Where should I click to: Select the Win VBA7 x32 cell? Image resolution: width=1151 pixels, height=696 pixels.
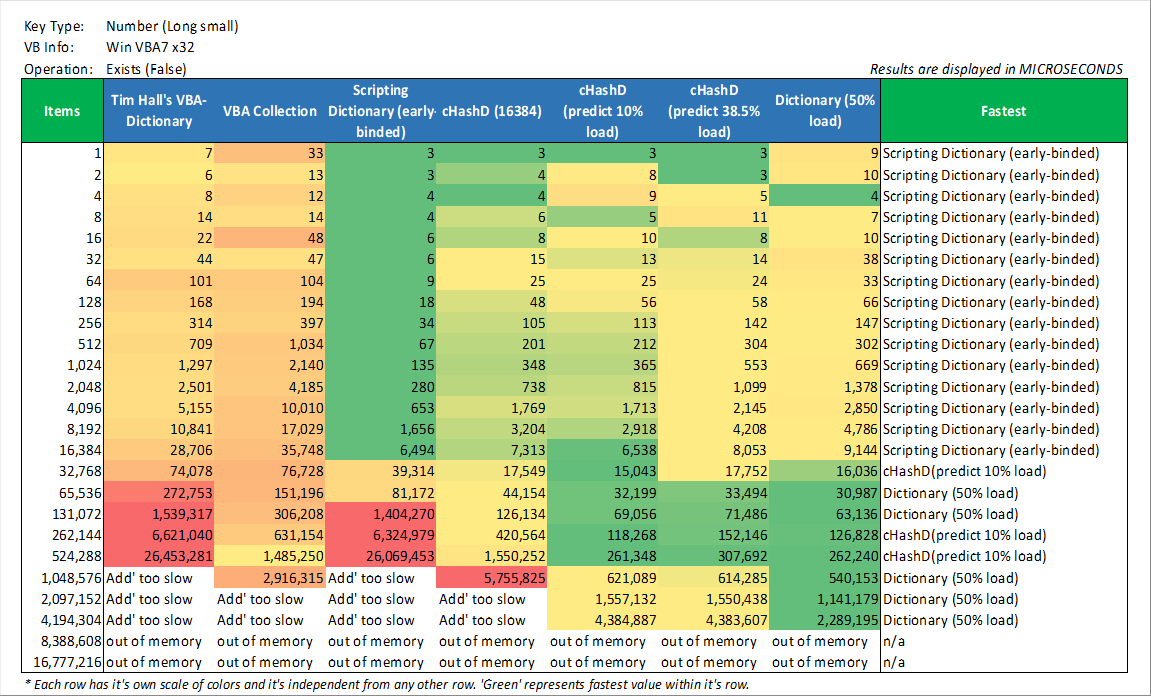pos(148,47)
